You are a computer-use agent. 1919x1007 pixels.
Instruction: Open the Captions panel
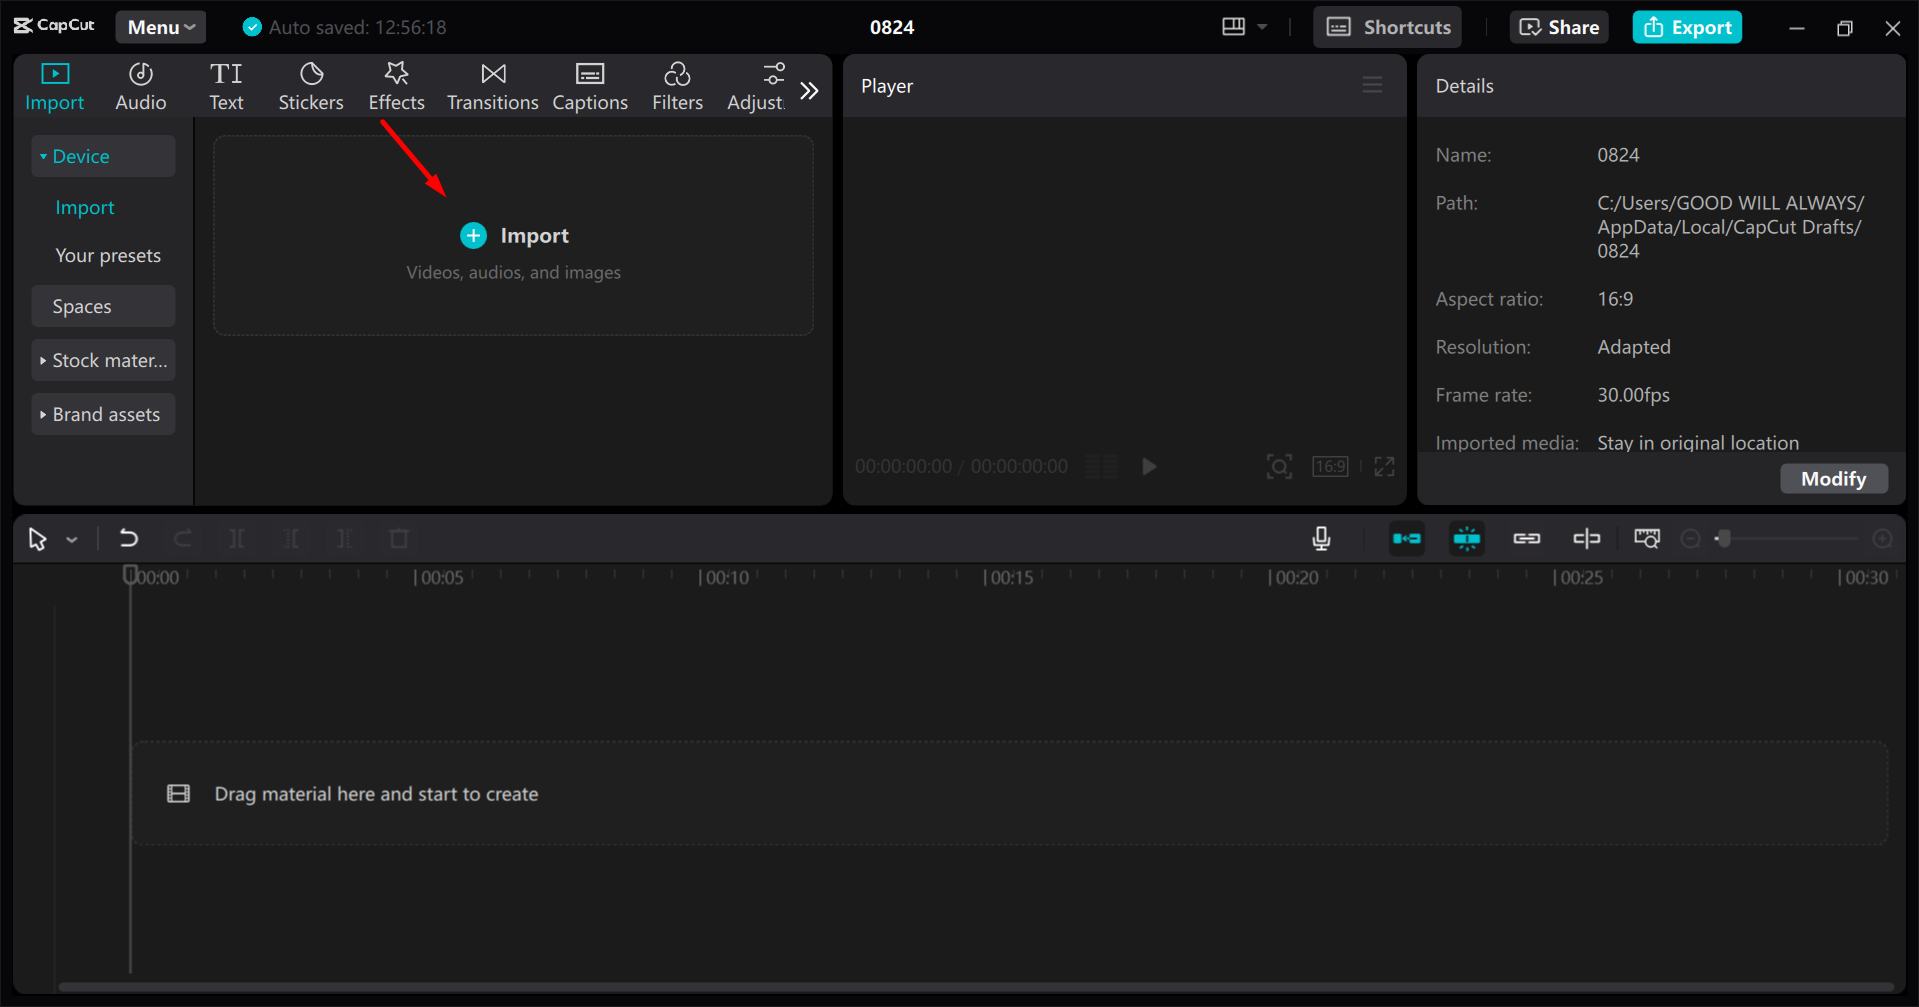point(589,85)
